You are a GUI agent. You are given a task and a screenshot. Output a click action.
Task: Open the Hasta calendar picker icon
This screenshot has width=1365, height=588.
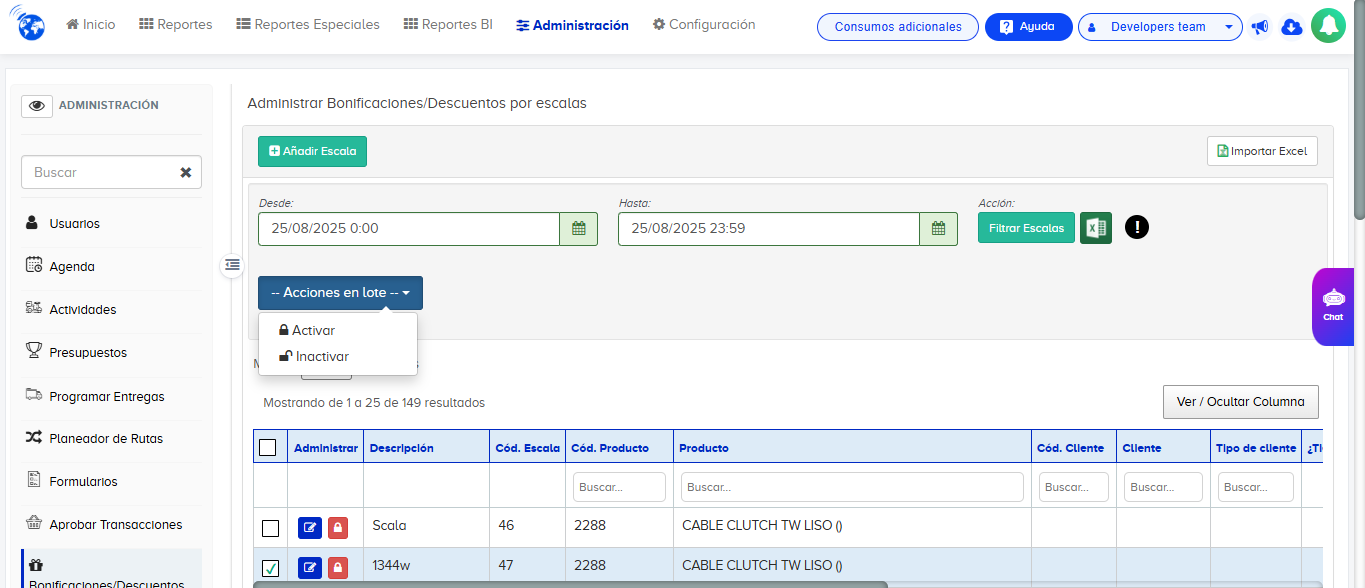point(938,228)
